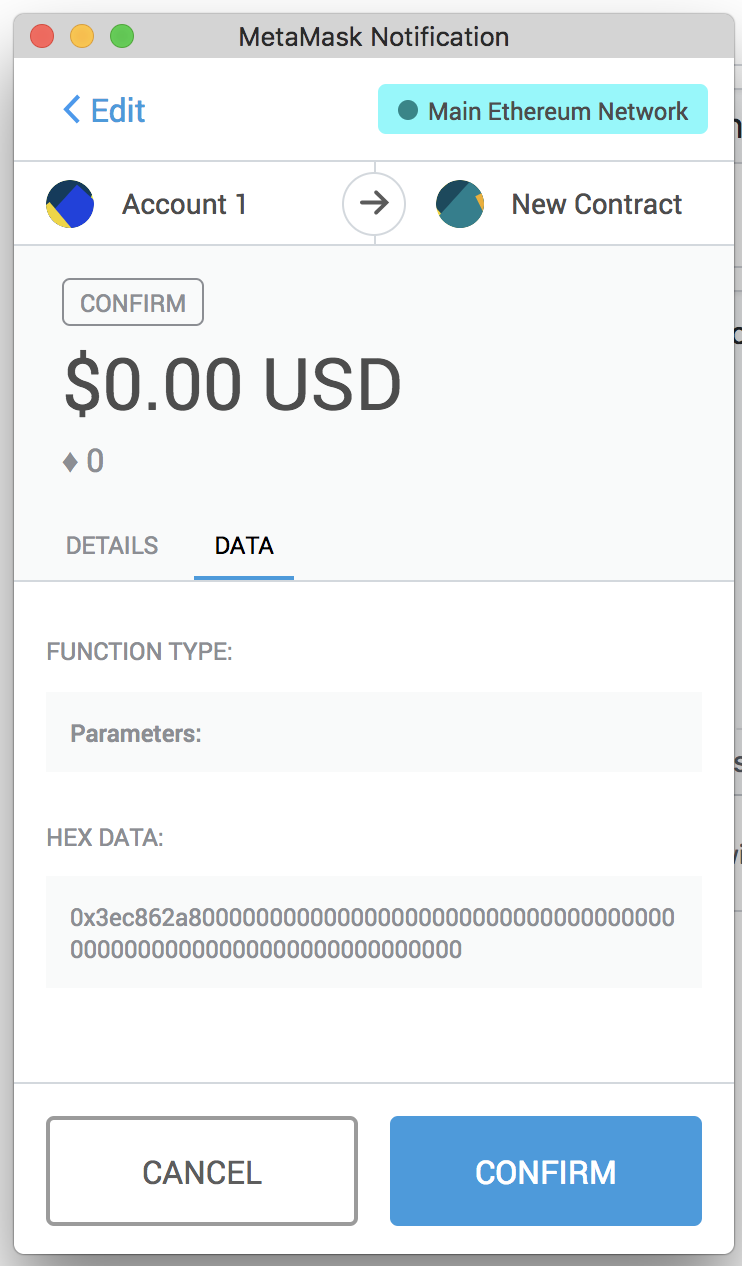The width and height of the screenshot is (742, 1266).
Task: Click the arrow circle between accounts
Action: 374,204
